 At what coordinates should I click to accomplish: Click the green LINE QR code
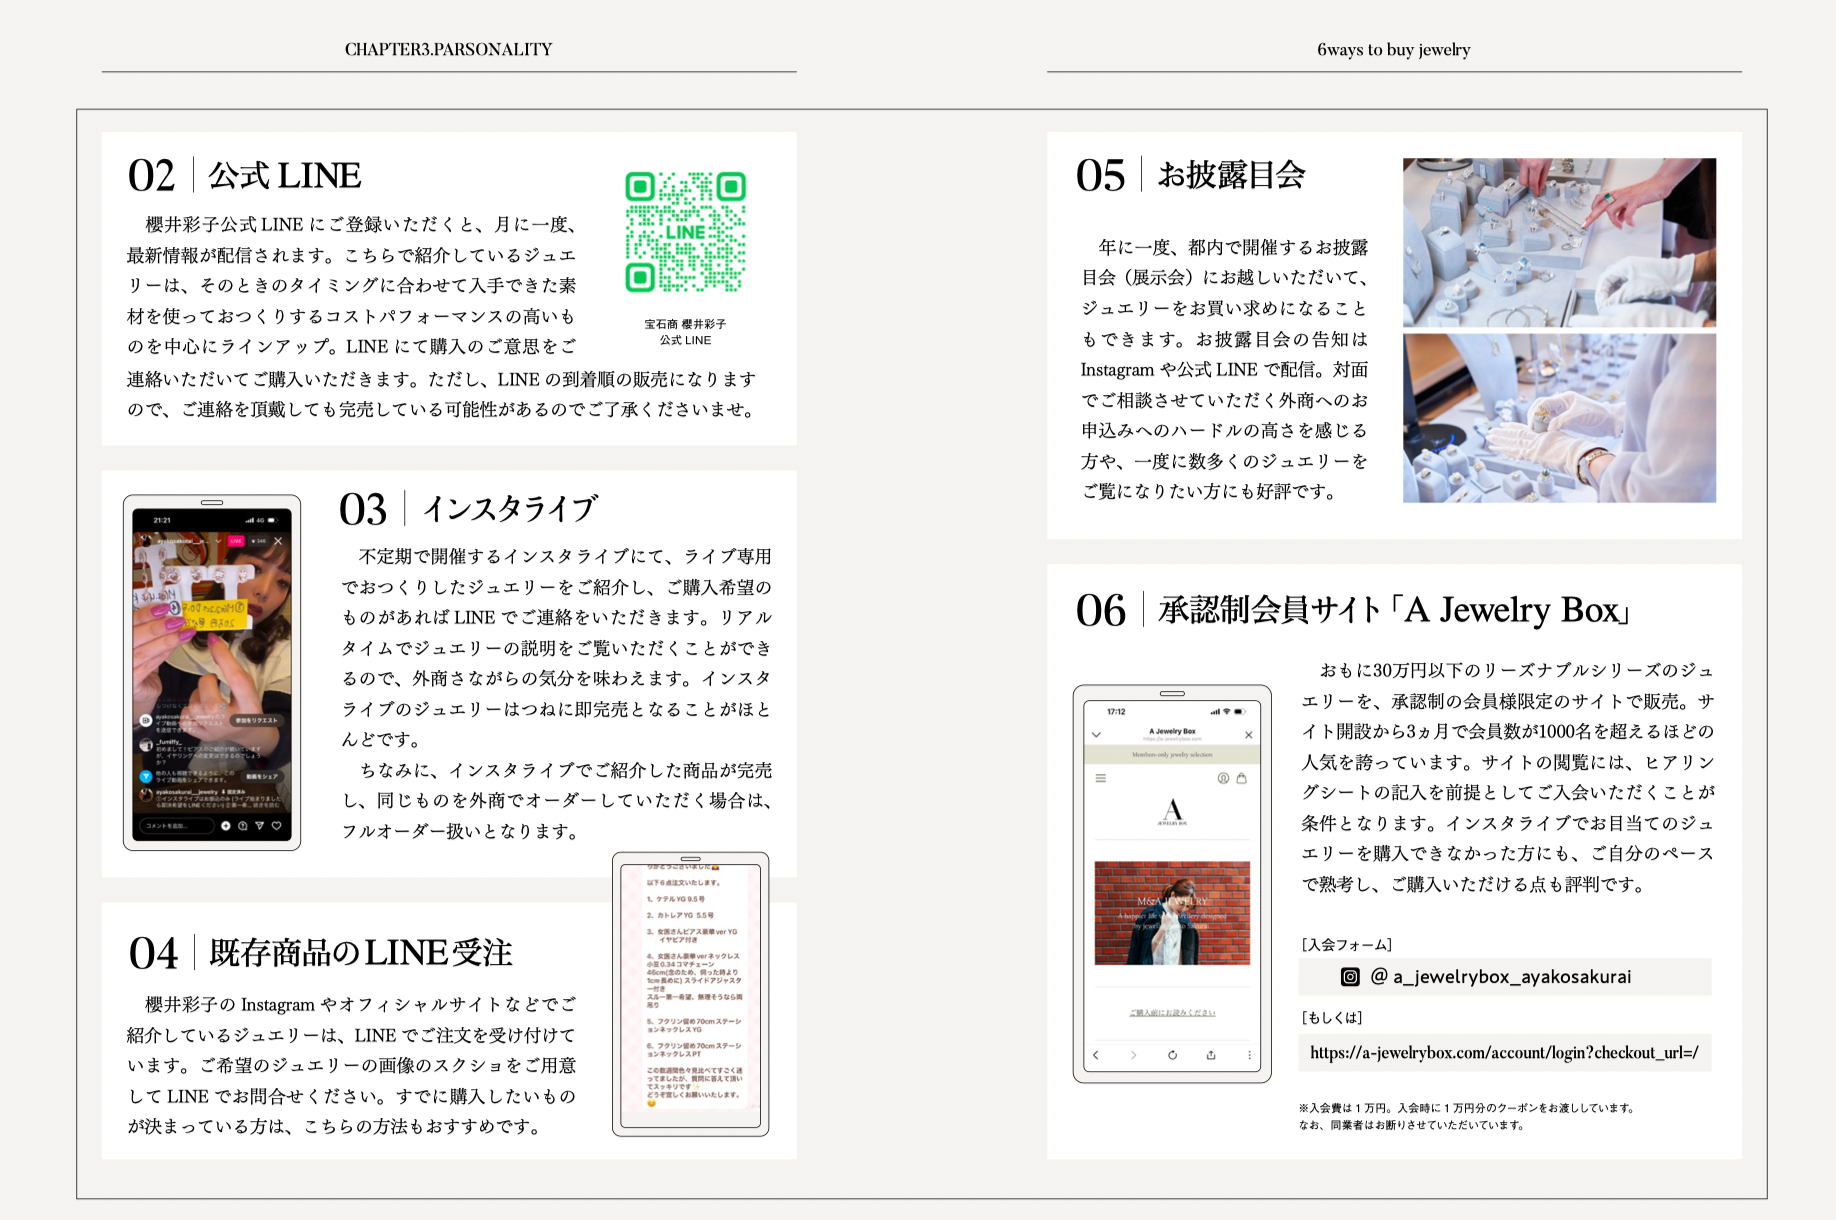click(x=685, y=232)
